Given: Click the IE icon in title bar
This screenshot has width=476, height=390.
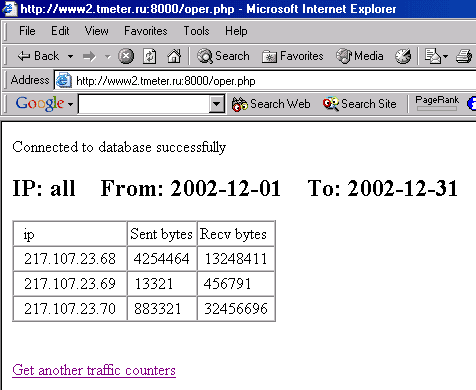Looking at the screenshot, I should tap(9, 9).
